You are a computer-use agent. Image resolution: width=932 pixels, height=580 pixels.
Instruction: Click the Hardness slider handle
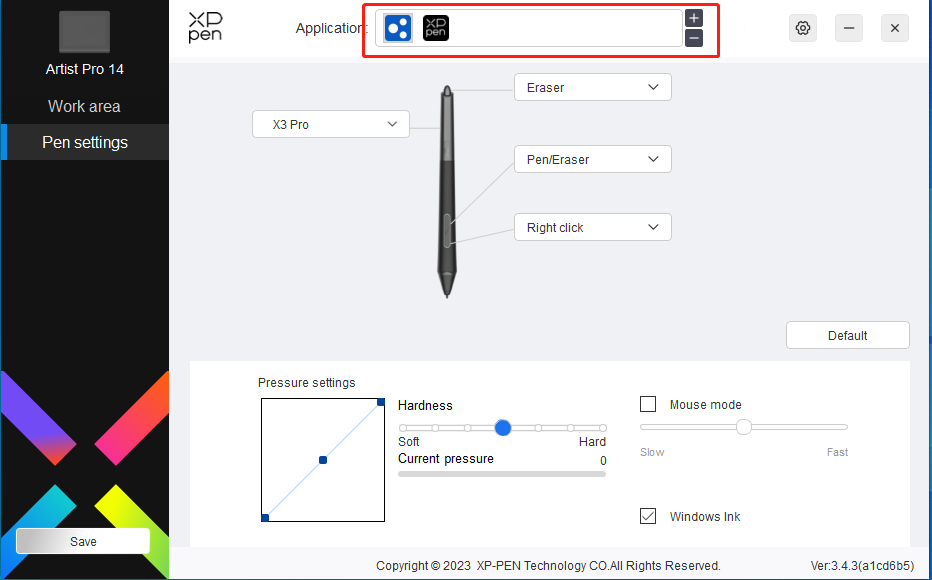click(503, 428)
